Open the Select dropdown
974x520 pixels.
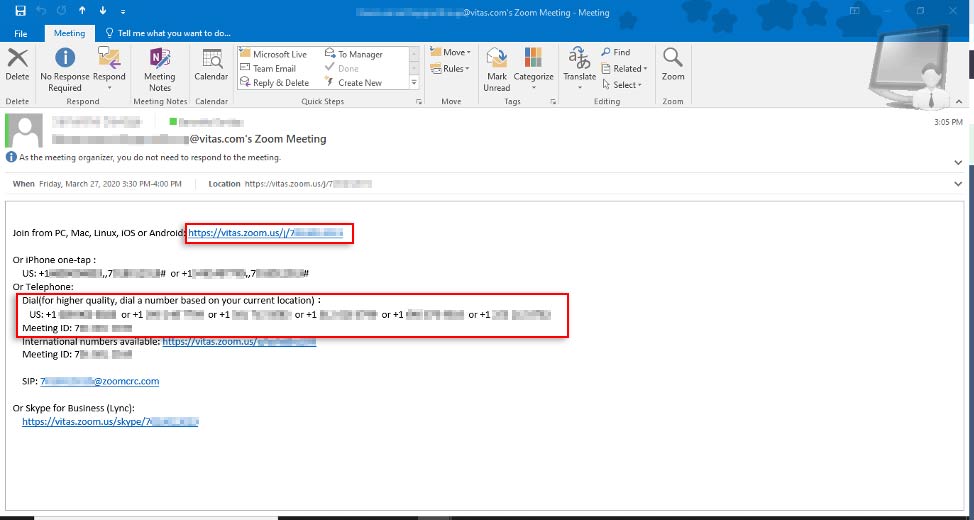[x=622, y=84]
